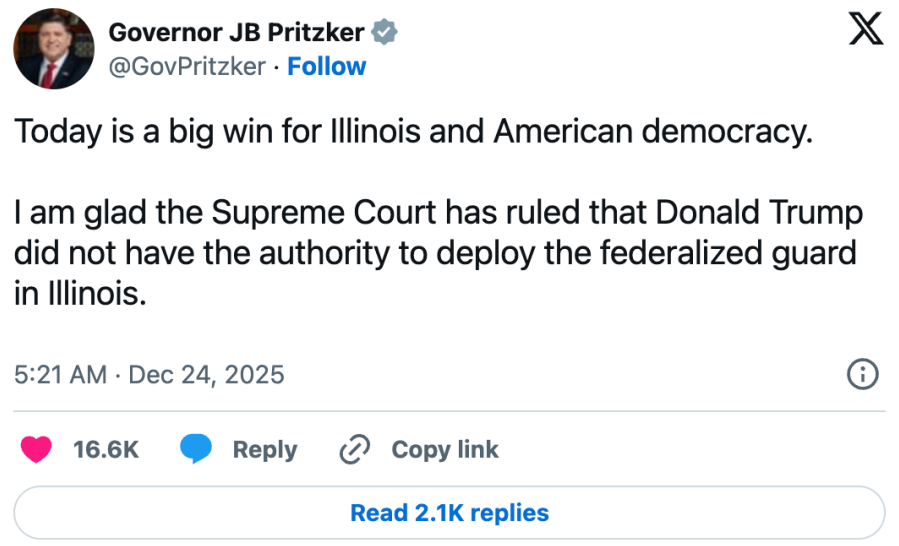This screenshot has width=899, height=546.
Task: Click the "I am glad" line of the tweet
Action: [438, 214]
